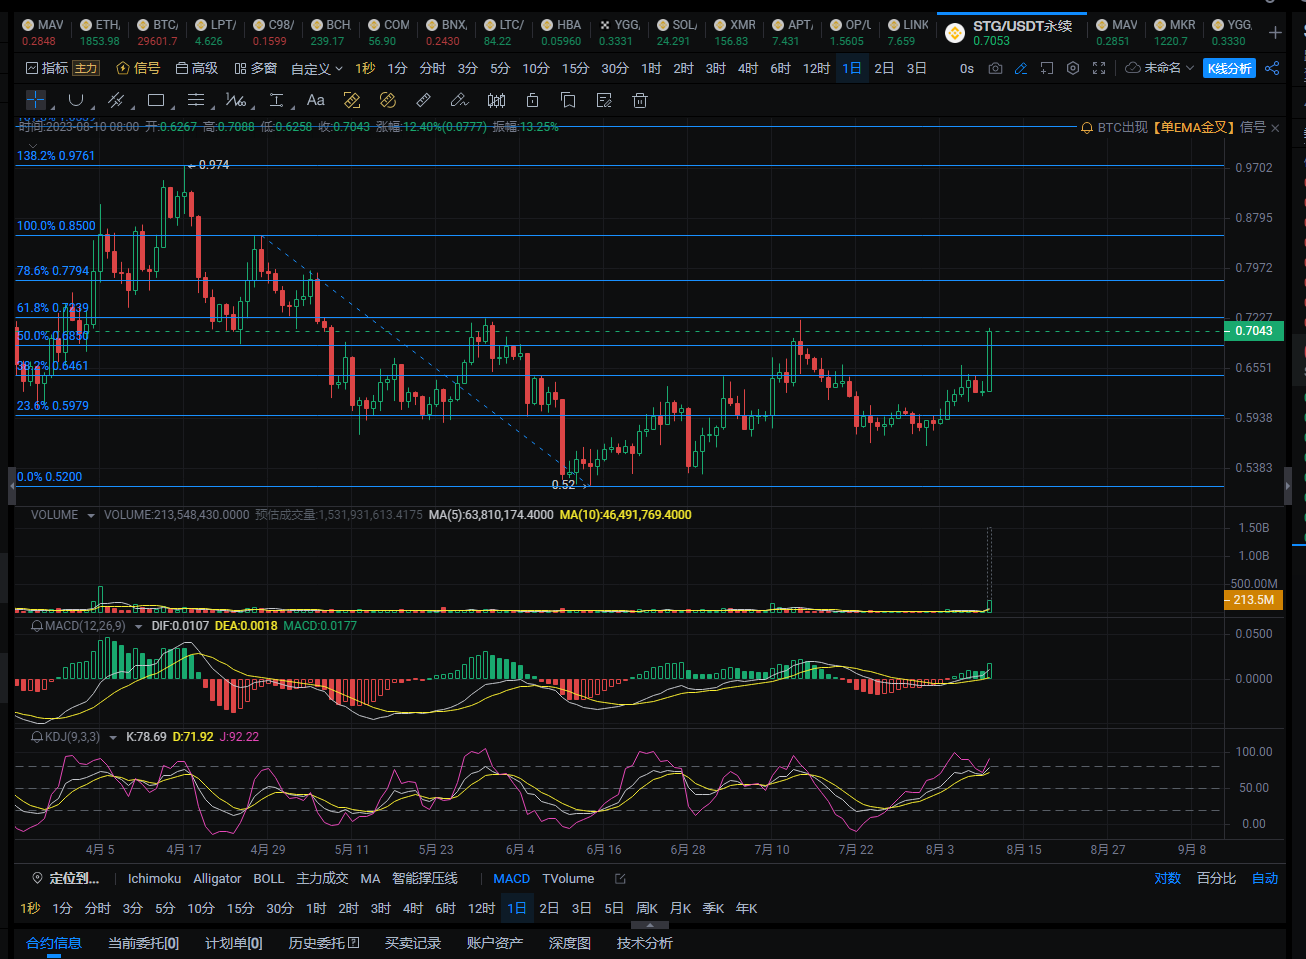
Task: Open the horizontal lines Fibonacci tool
Action: [196, 100]
